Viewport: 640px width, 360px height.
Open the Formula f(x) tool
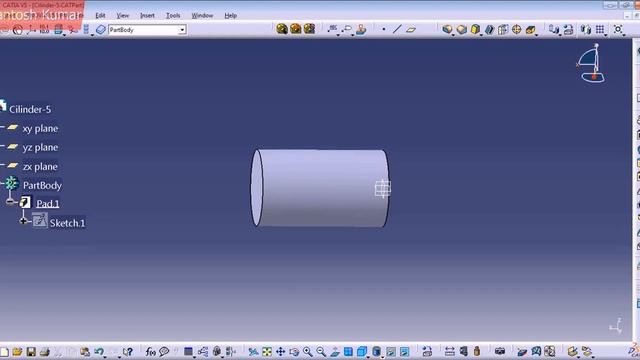coord(150,351)
